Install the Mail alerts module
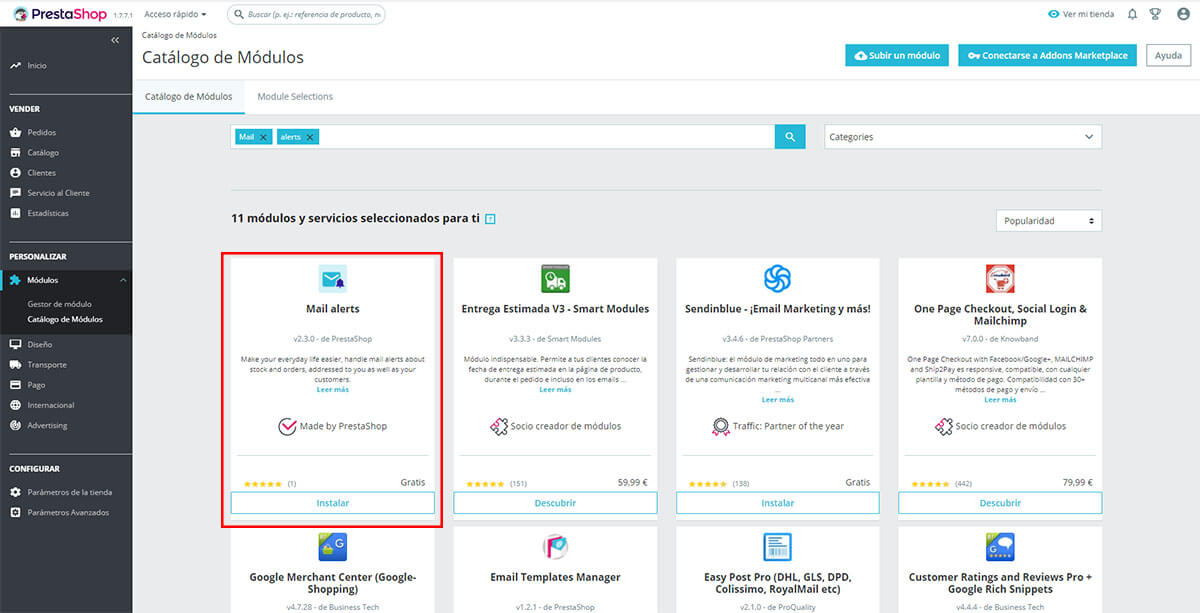The width and height of the screenshot is (1200, 613). (x=333, y=503)
